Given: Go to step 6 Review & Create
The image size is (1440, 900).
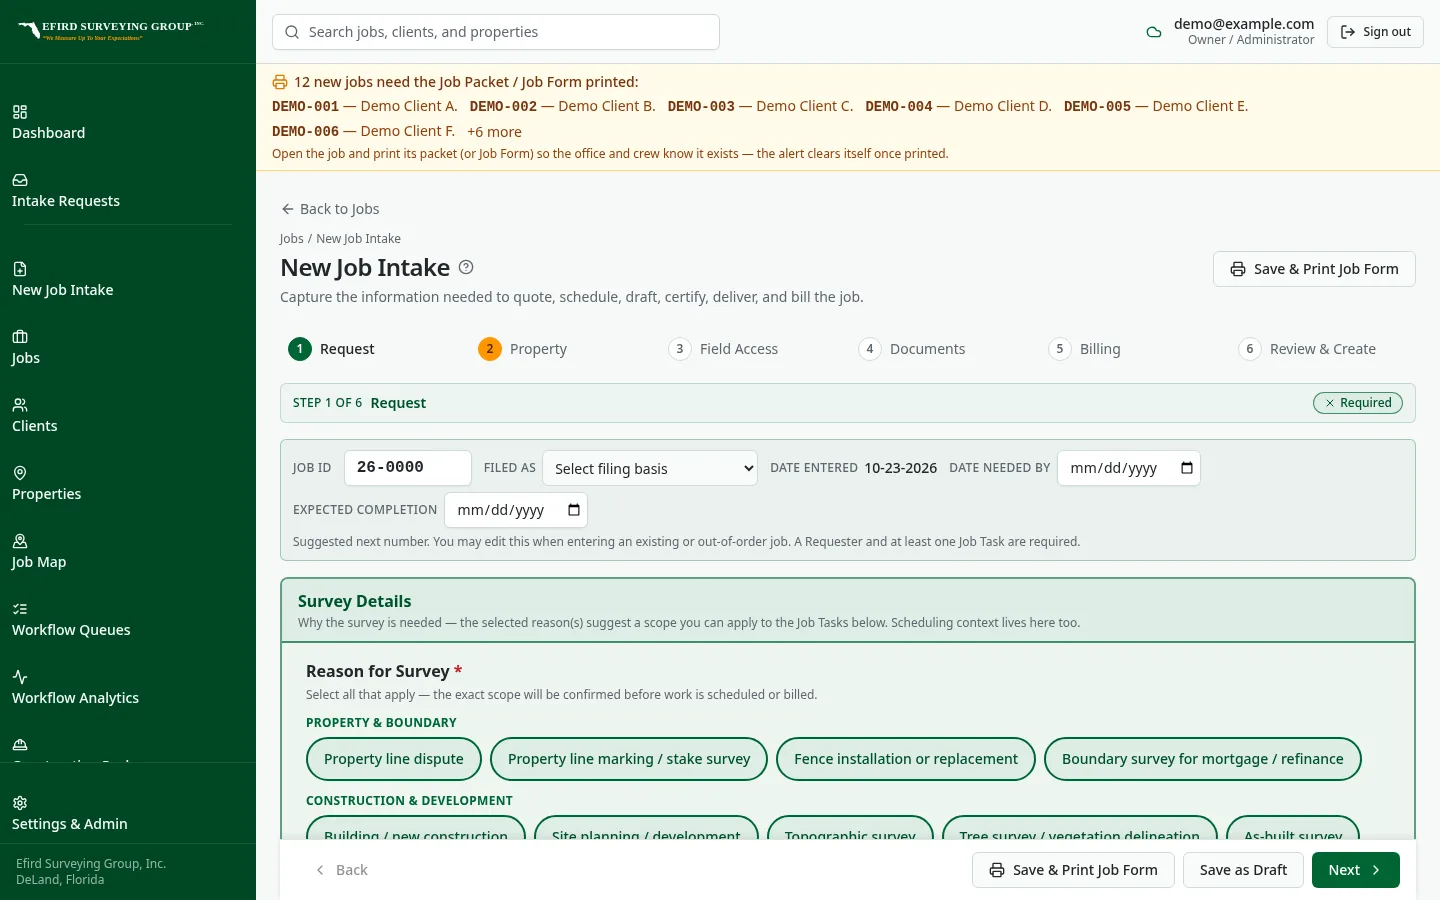Looking at the screenshot, I should (1307, 349).
